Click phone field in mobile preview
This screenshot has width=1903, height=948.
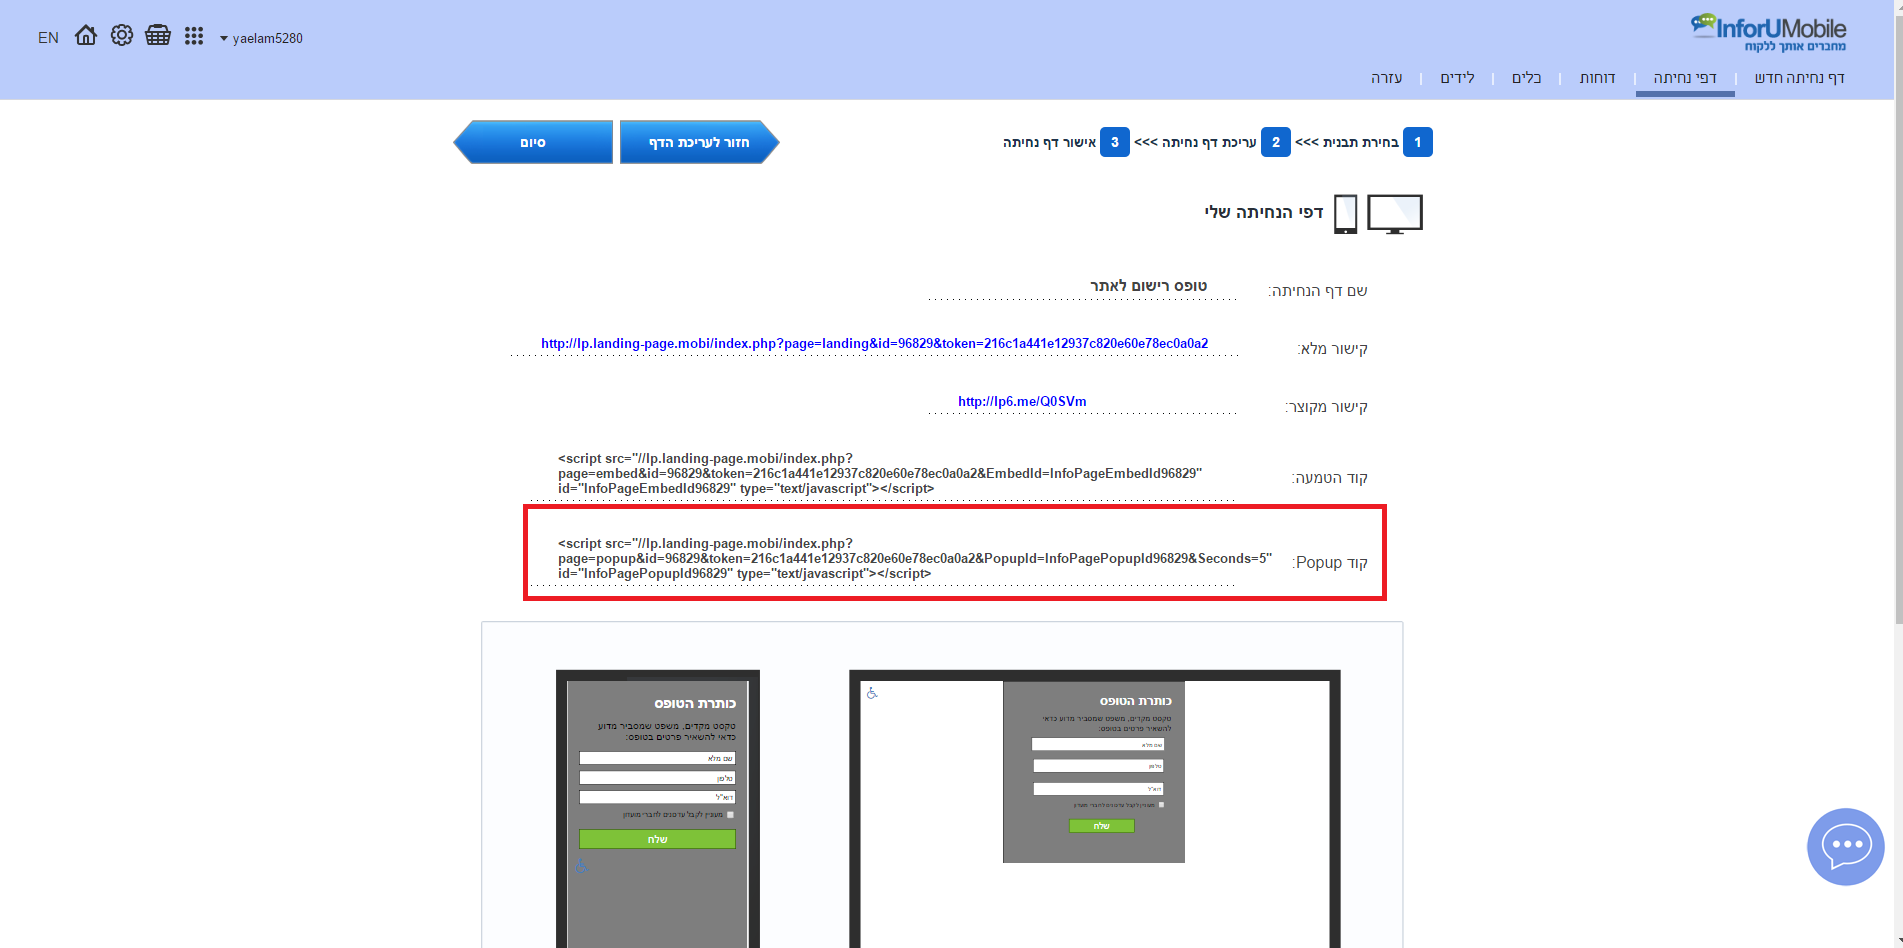[x=657, y=778]
